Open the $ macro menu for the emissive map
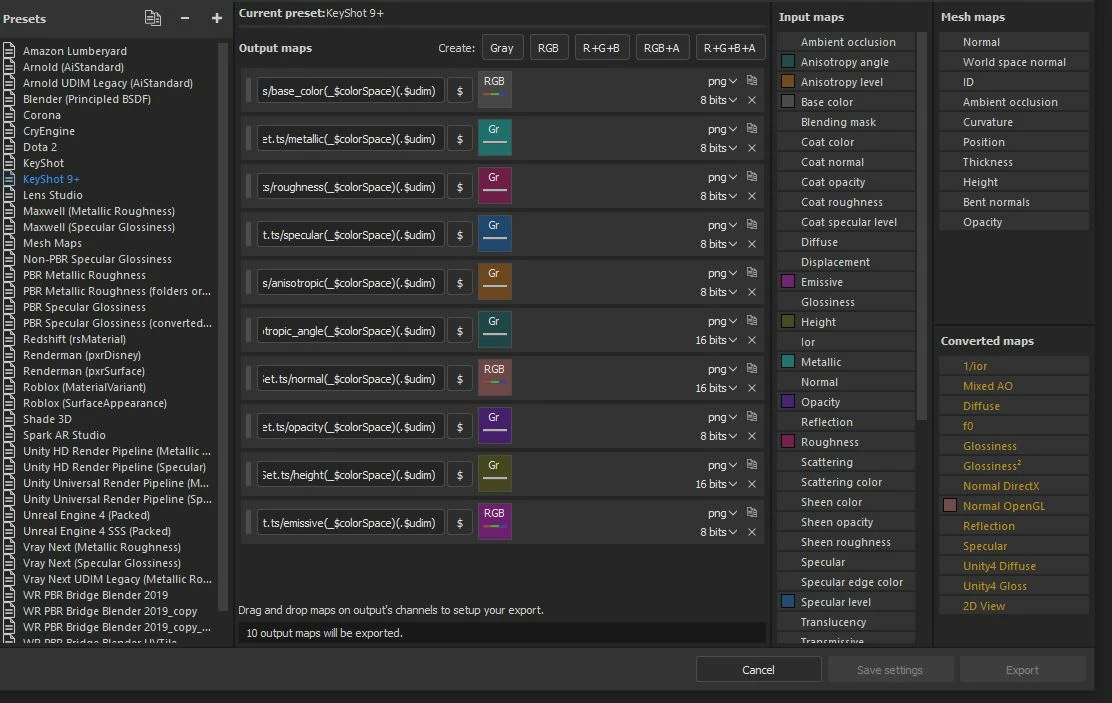 (460, 523)
